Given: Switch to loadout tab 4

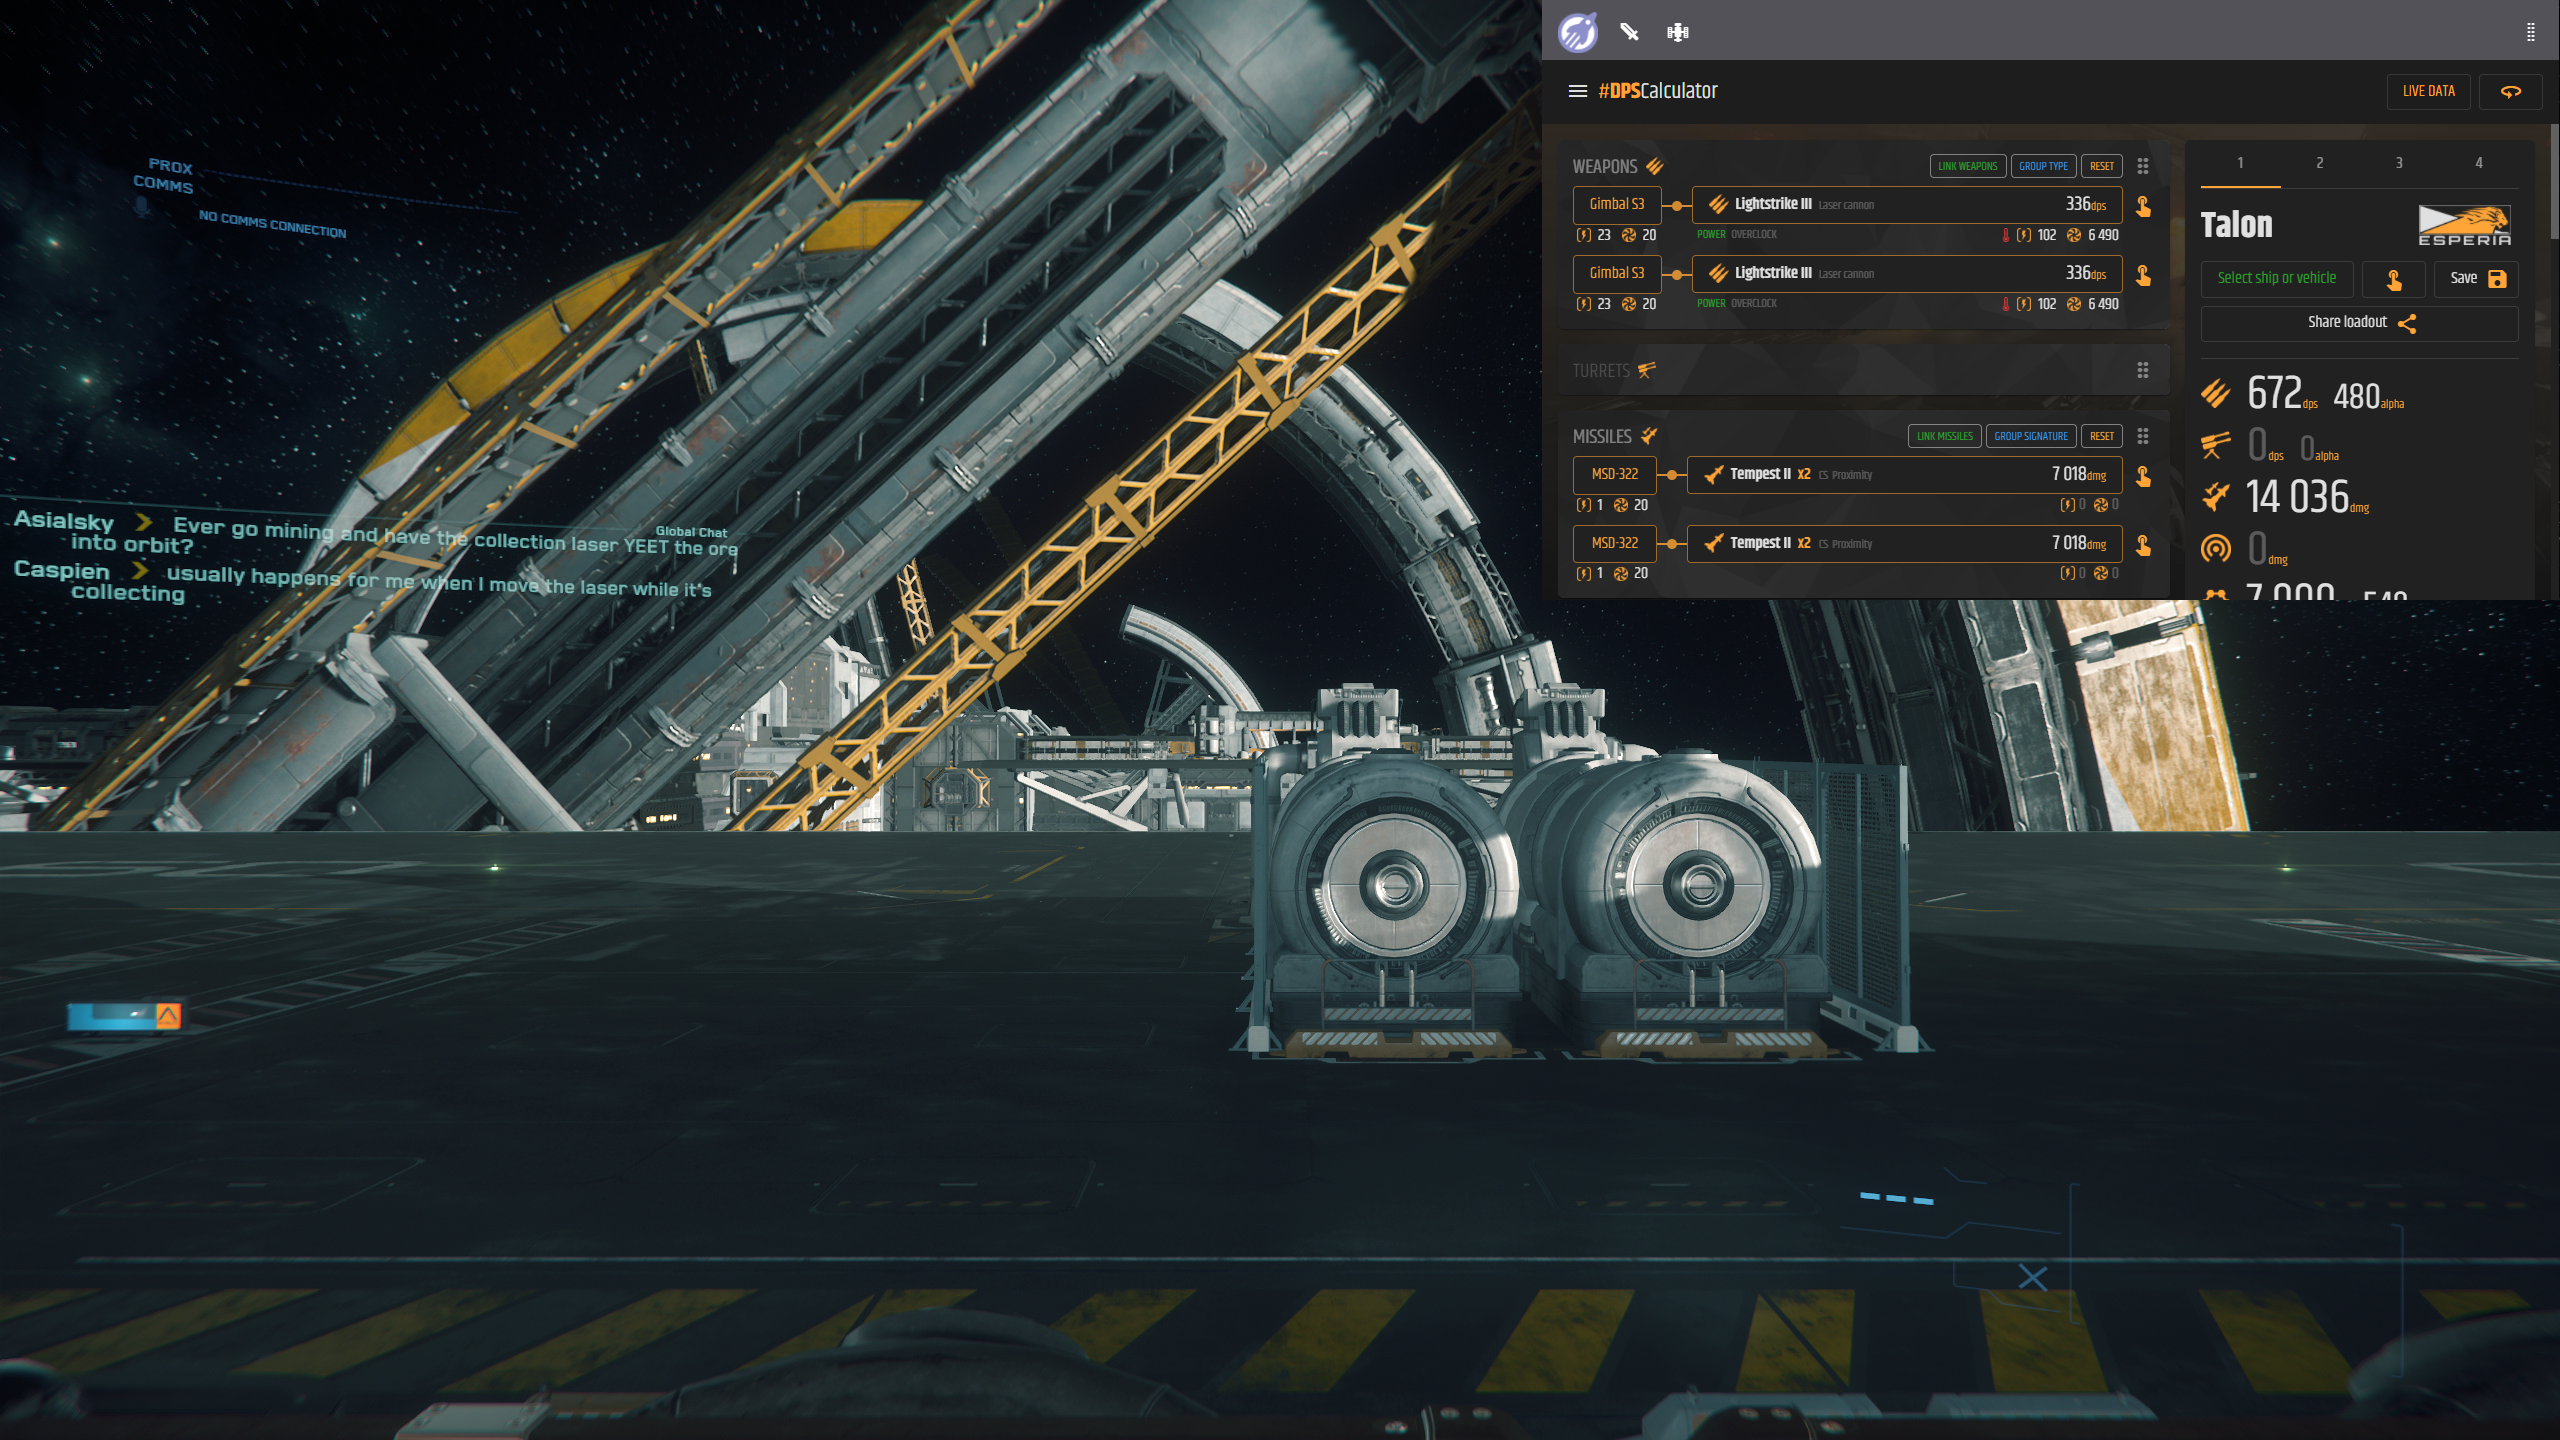Looking at the screenshot, I should pos(2478,163).
